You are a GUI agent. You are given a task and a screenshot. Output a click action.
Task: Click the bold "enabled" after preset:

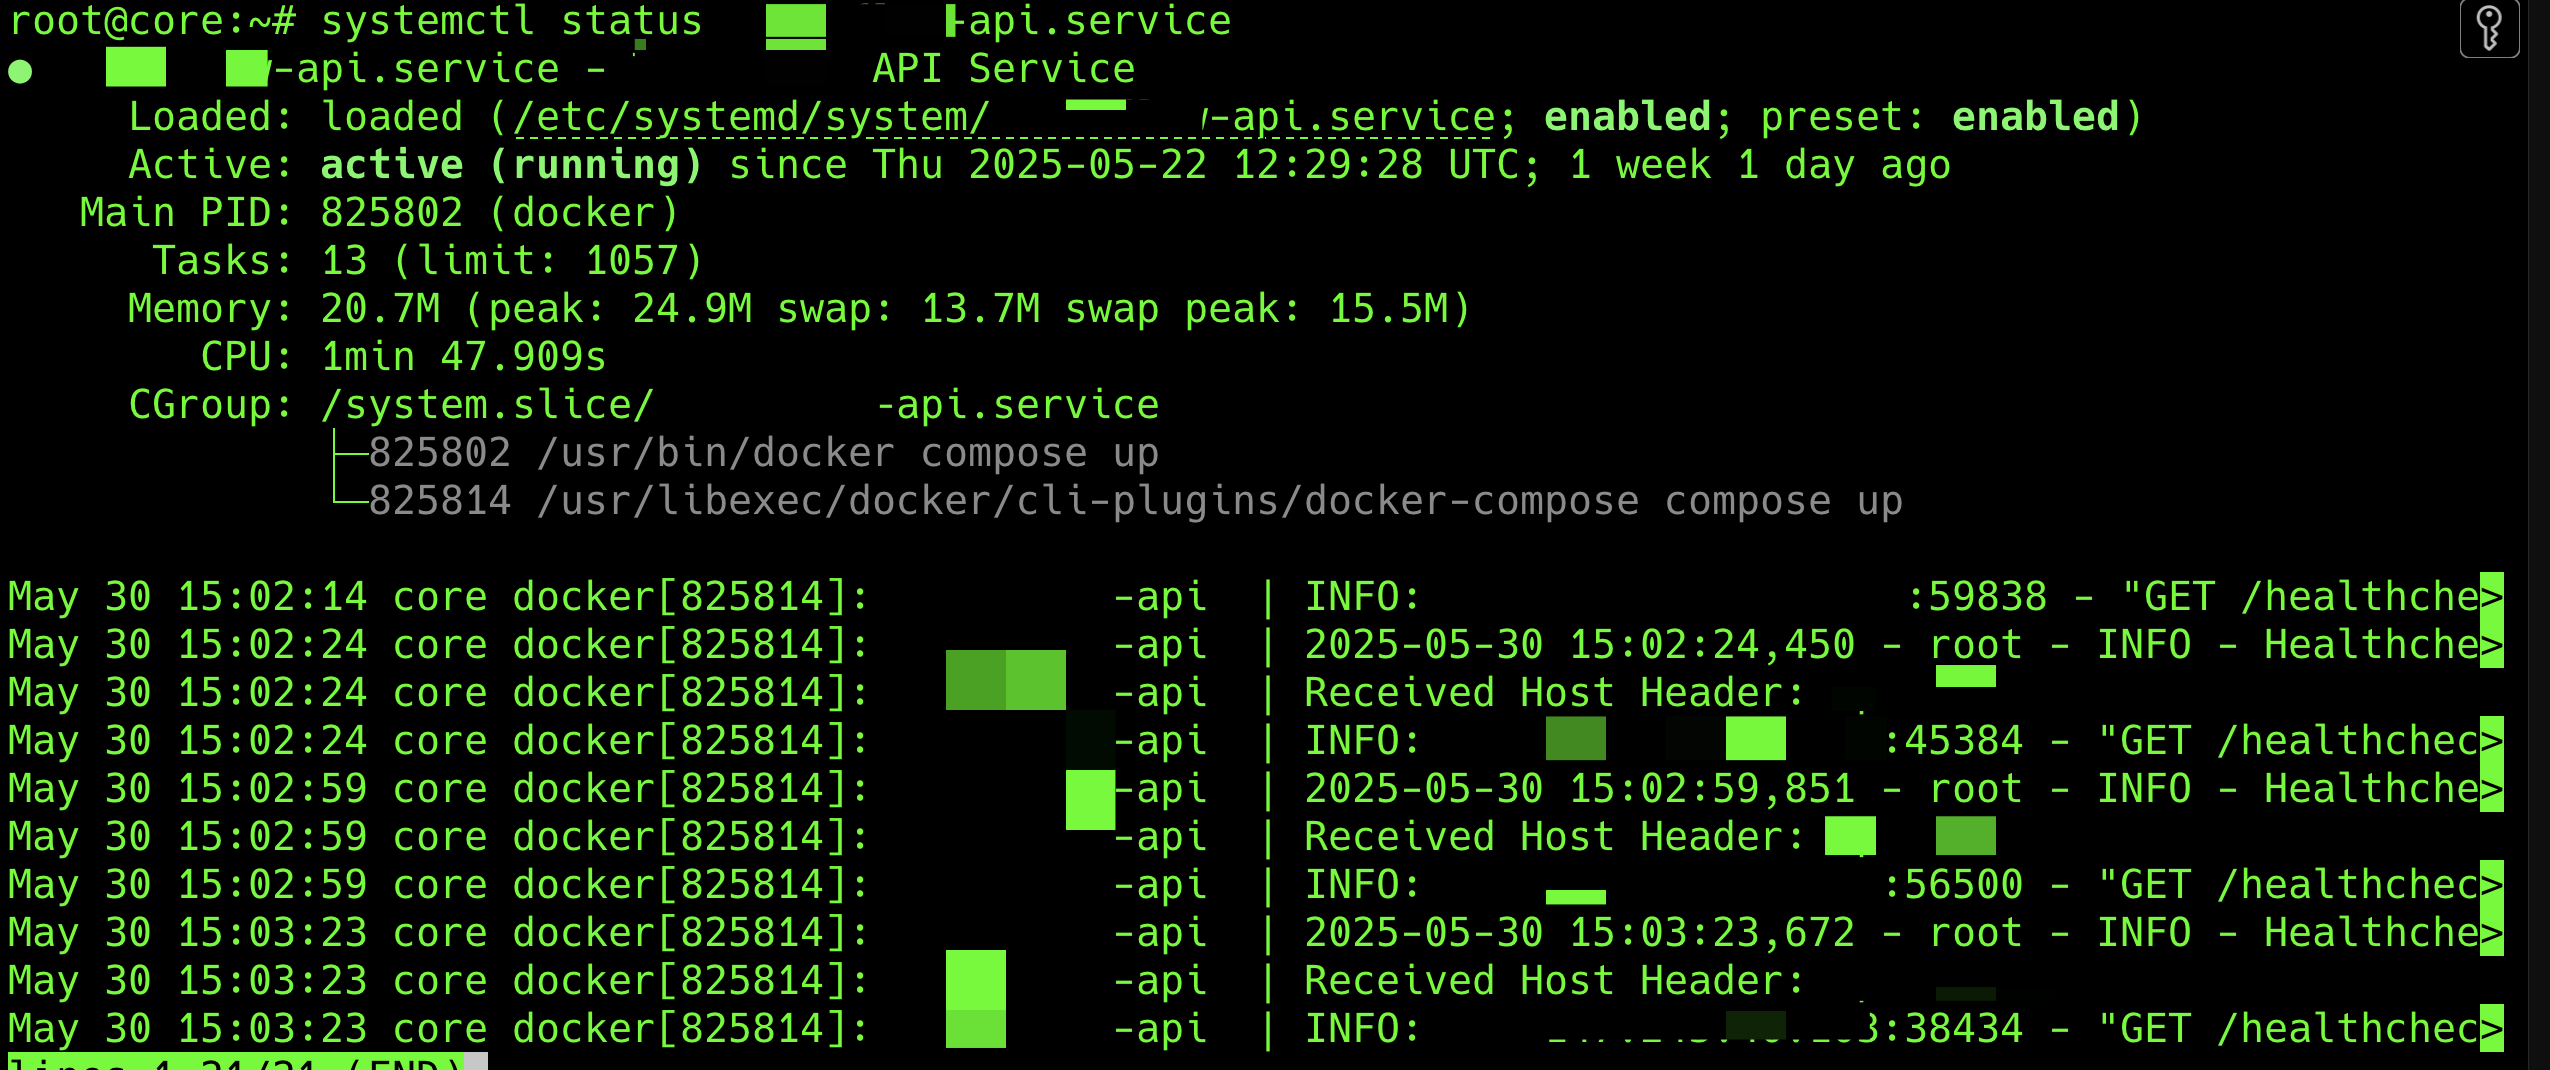2035,117
